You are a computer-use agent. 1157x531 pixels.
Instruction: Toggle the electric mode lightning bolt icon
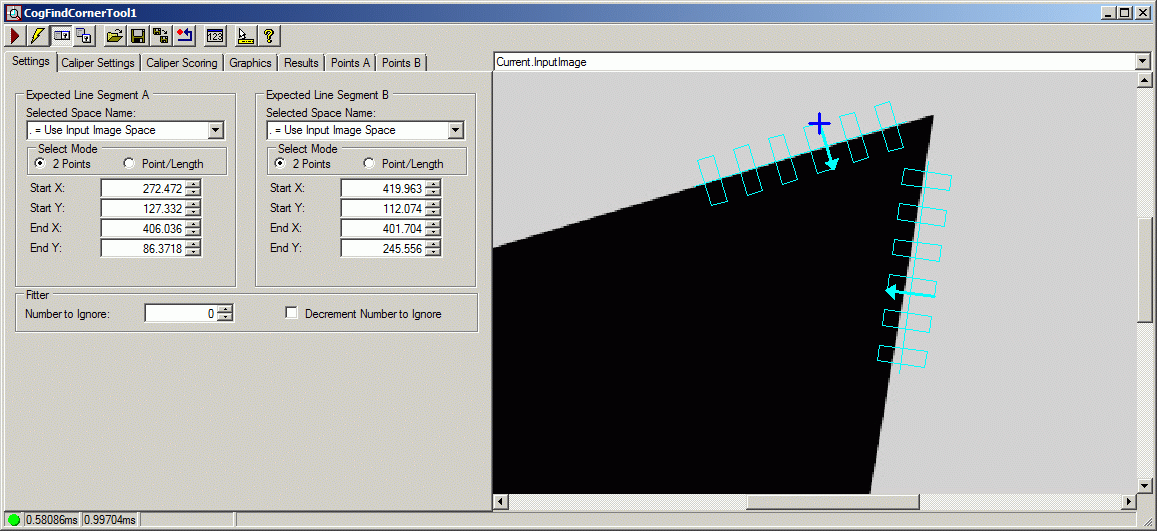37,36
